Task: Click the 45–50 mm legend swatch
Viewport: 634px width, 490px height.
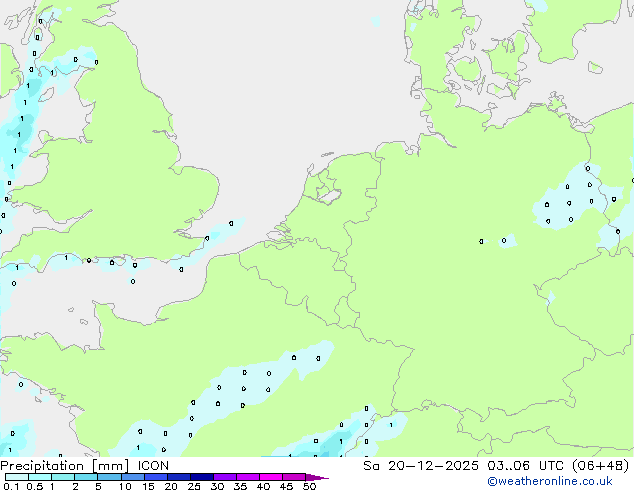Action: 294,477
